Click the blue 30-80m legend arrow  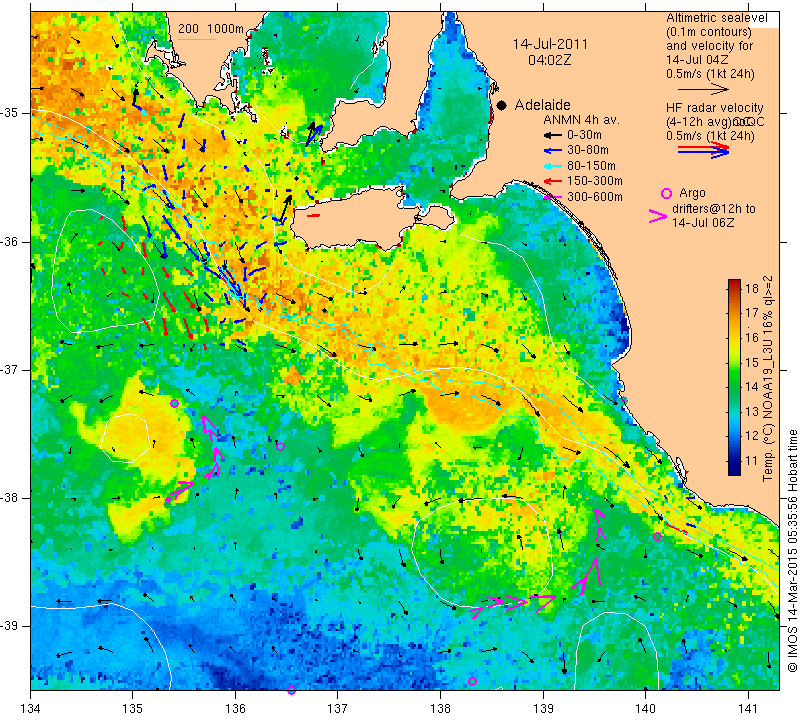552,151
